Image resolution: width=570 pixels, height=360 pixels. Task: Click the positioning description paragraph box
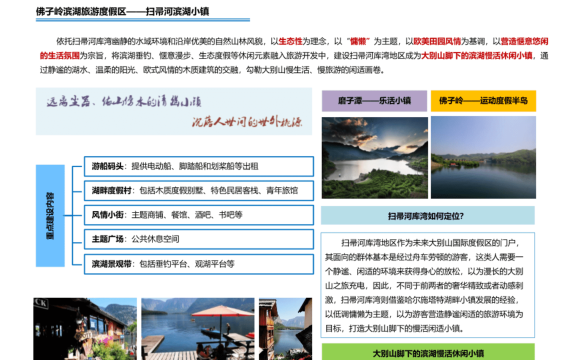[428, 285]
